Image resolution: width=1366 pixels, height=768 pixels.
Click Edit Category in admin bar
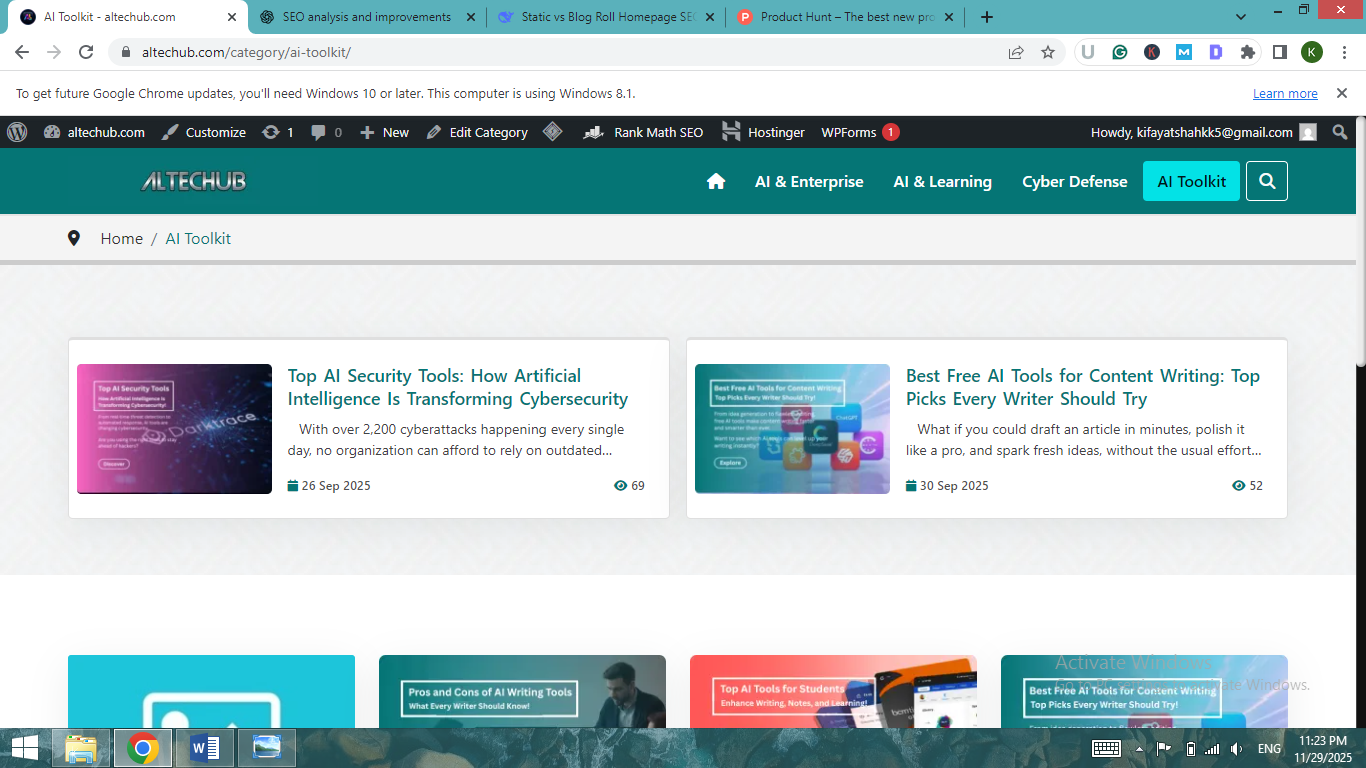[x=477, y=132]
